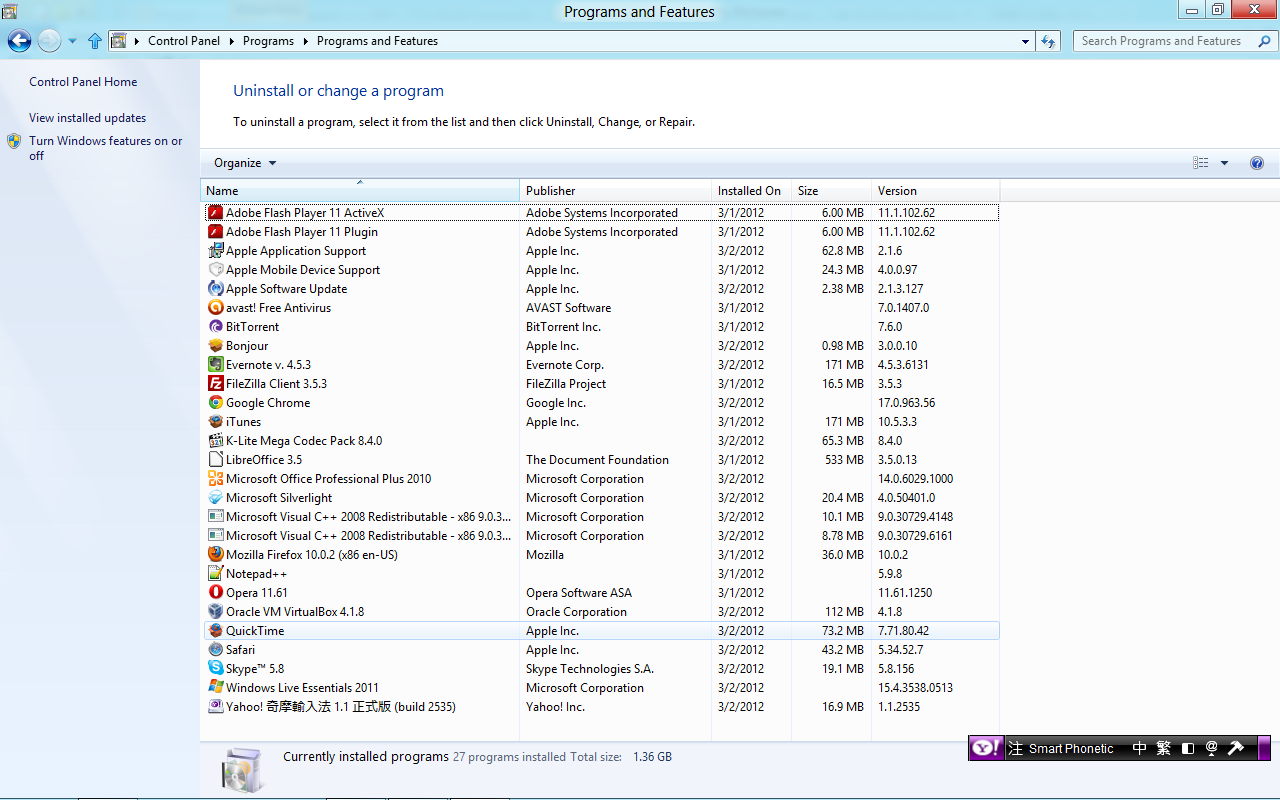Click the Programs breadcrumb in address bar
Viewport: 1280px width, 800px height.
click(x=268, y=41)
